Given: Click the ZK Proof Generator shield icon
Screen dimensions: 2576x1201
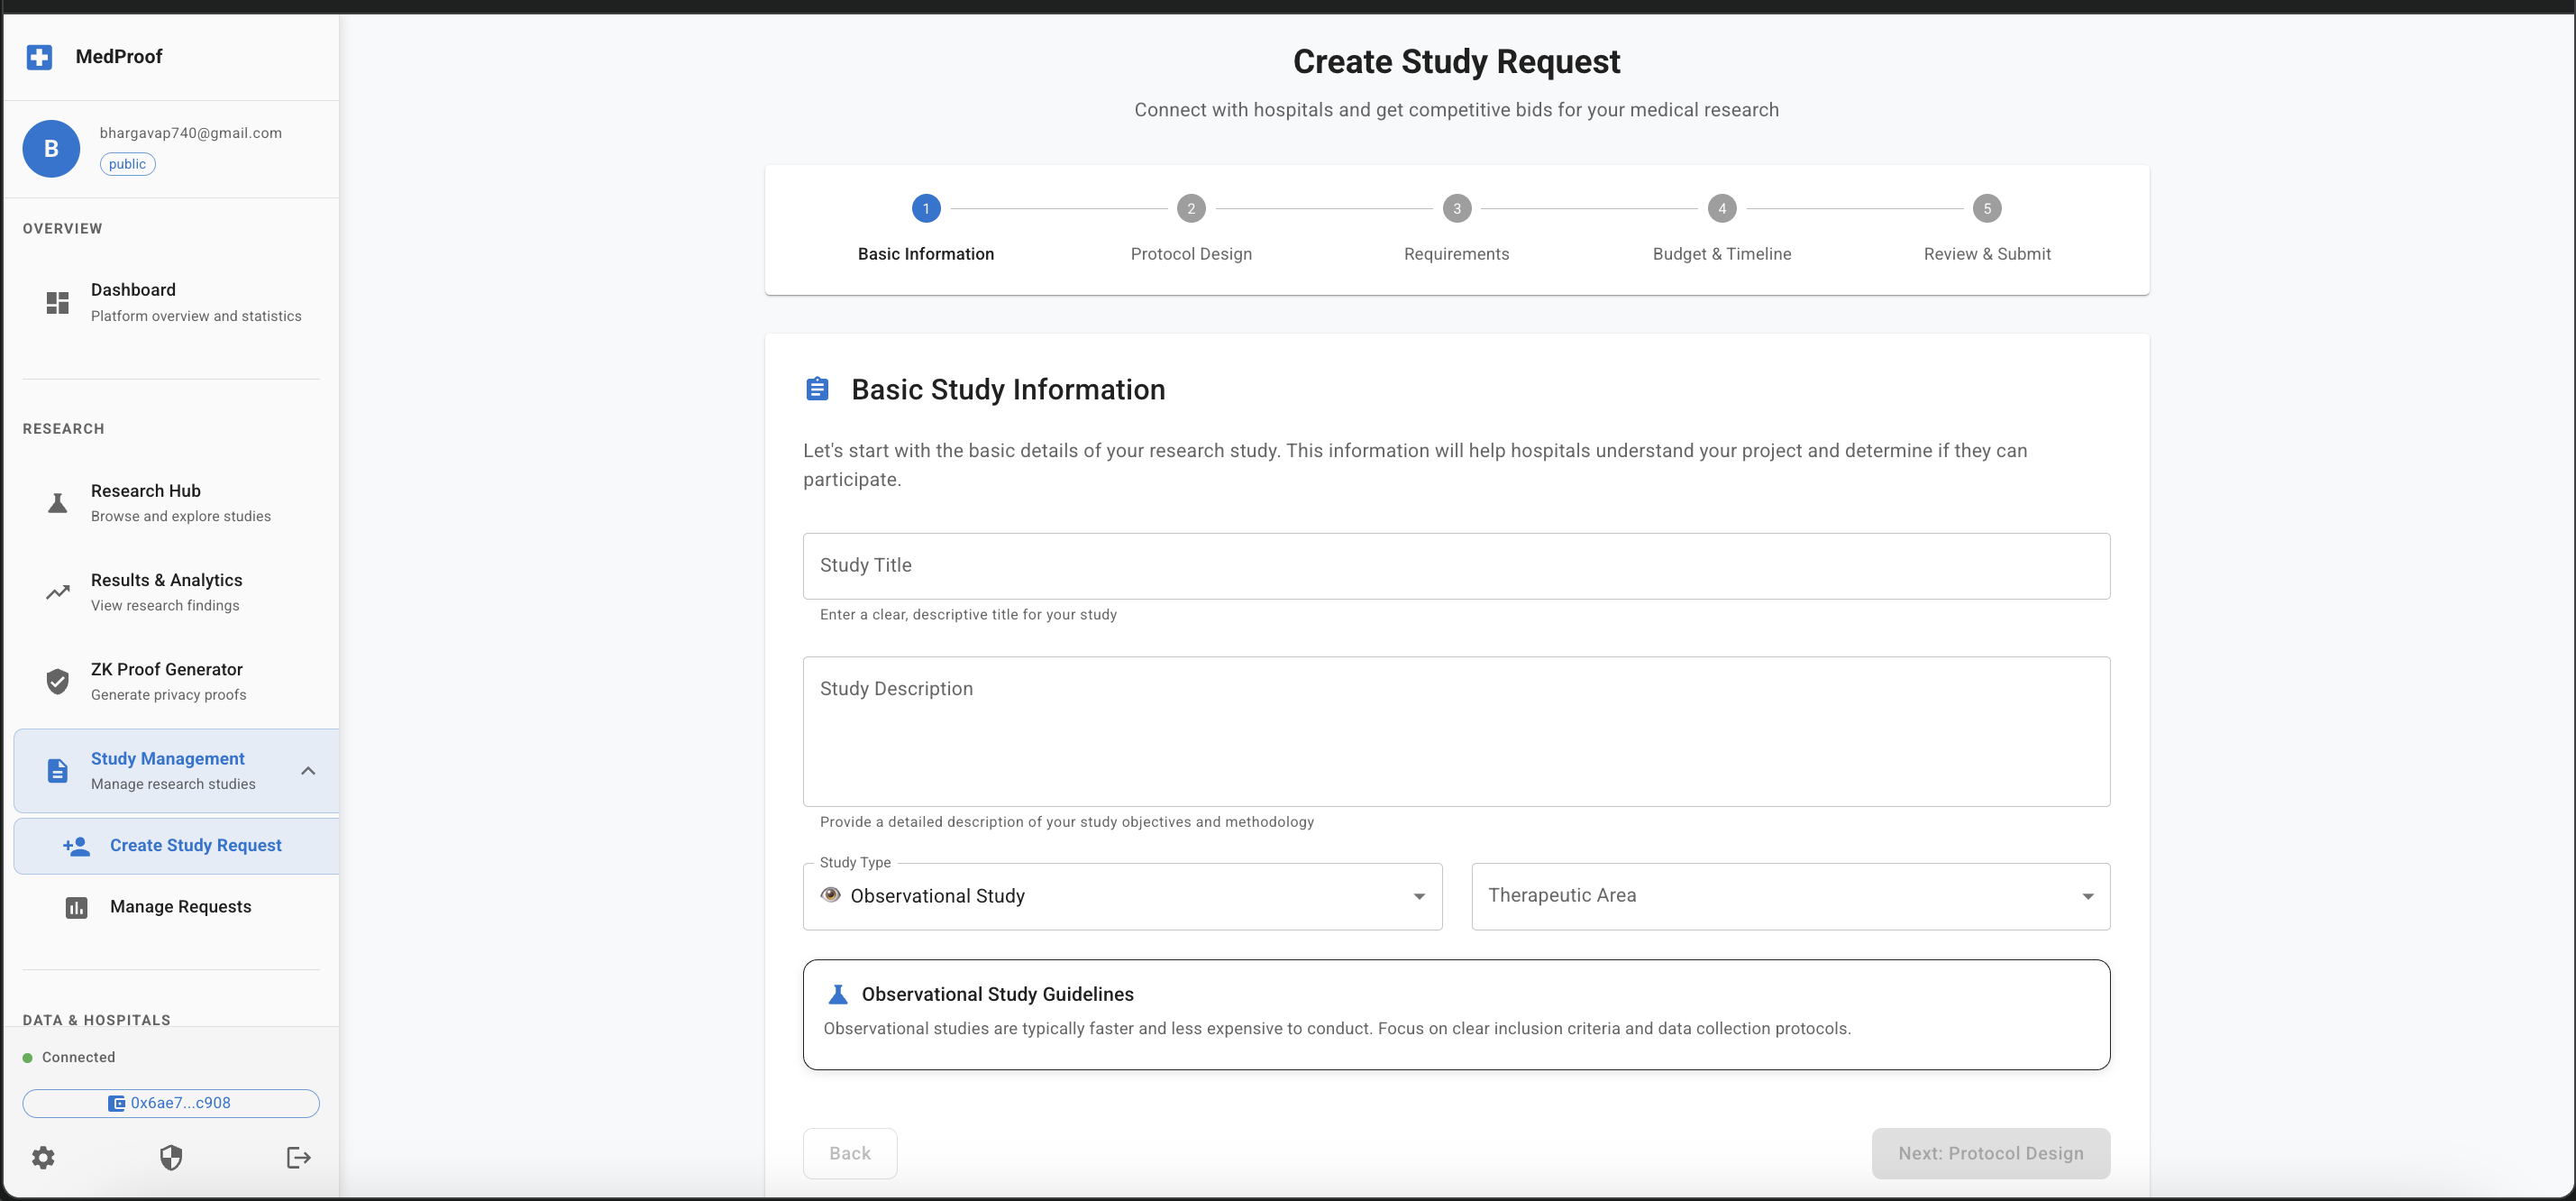Looking at the screenshot, I should [x=57, y=681].
